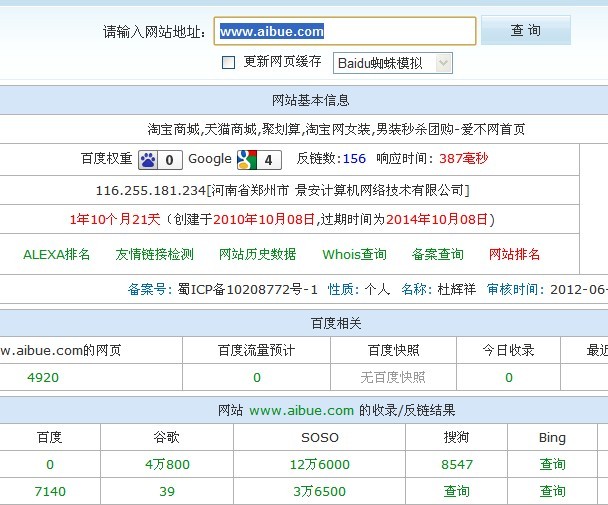This screenshot has height=505, width=608.
Task: Click the Bing 查询 link in first results row
Action: [x=553, y=464]
